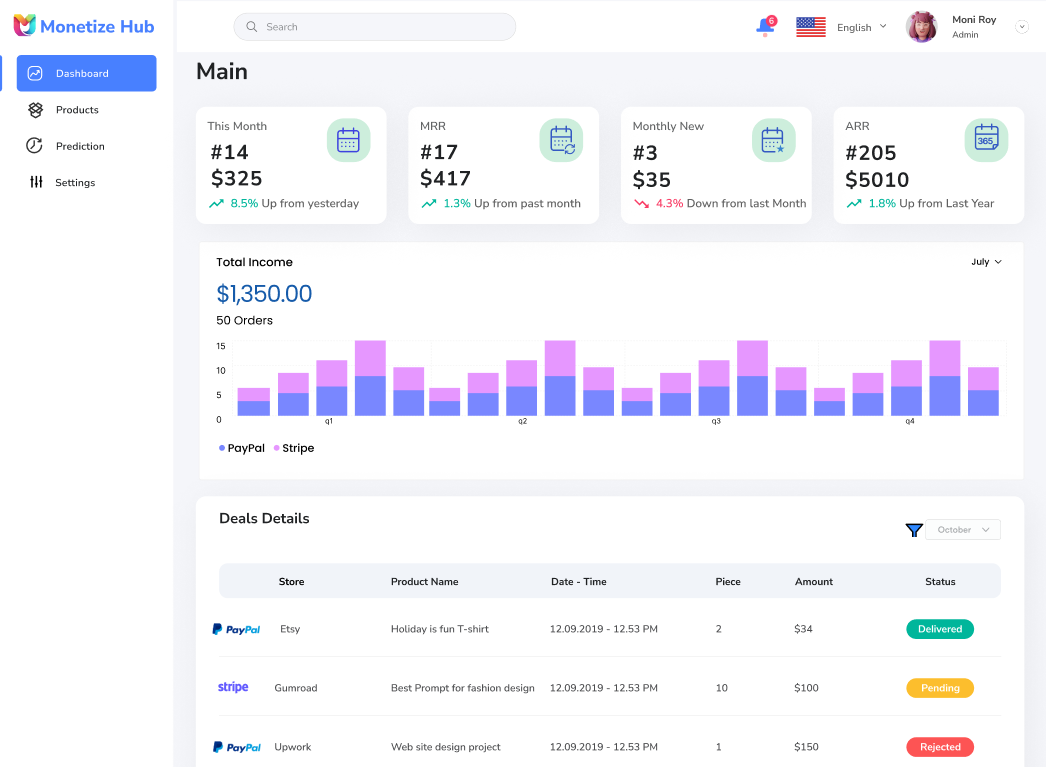Image resolution: width=1046 pixels, height=767 pixels.
Task: Click the PayPal logo in Etsy row
Action: (236, 629)
